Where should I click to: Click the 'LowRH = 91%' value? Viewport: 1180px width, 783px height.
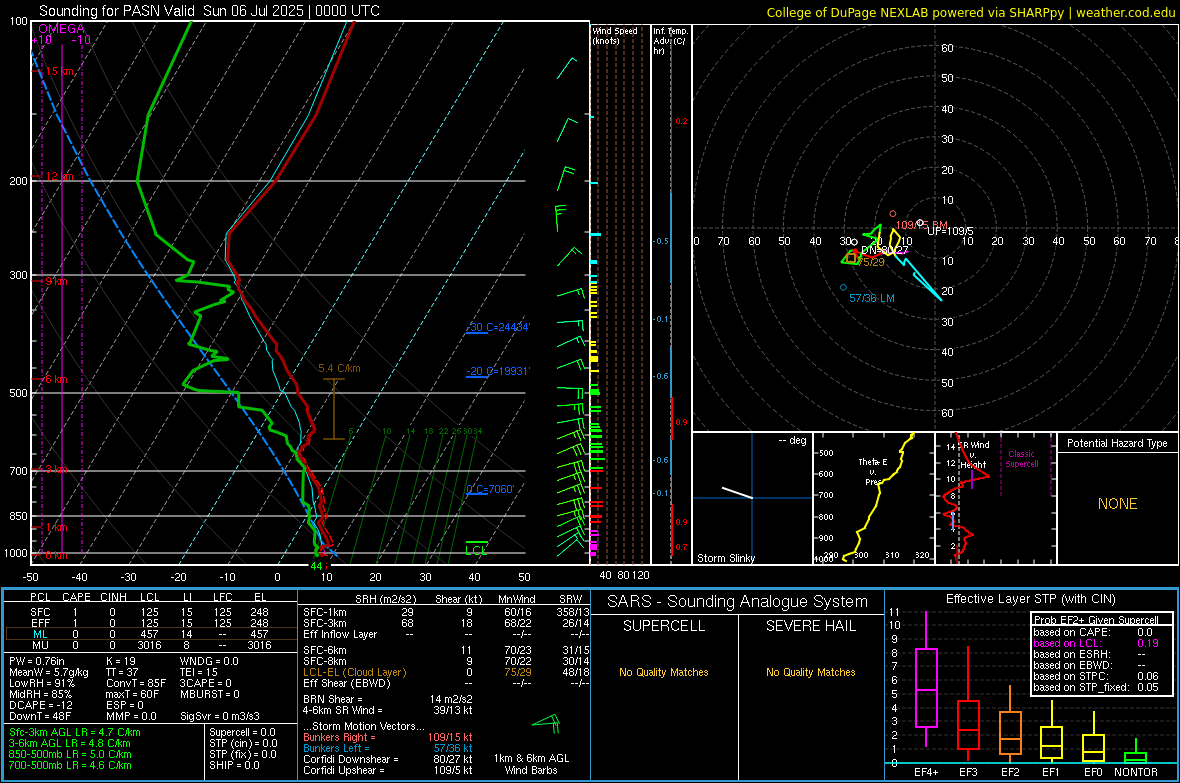click(x=42, y=684)
